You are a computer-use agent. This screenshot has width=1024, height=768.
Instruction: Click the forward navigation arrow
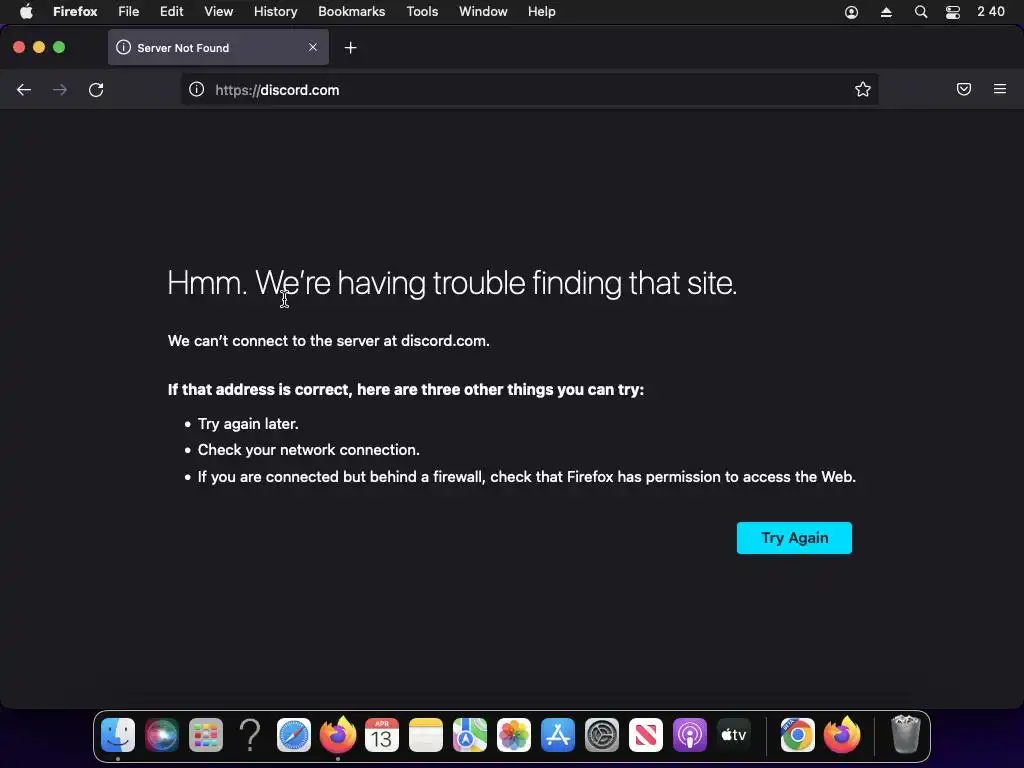pos(60,90)
